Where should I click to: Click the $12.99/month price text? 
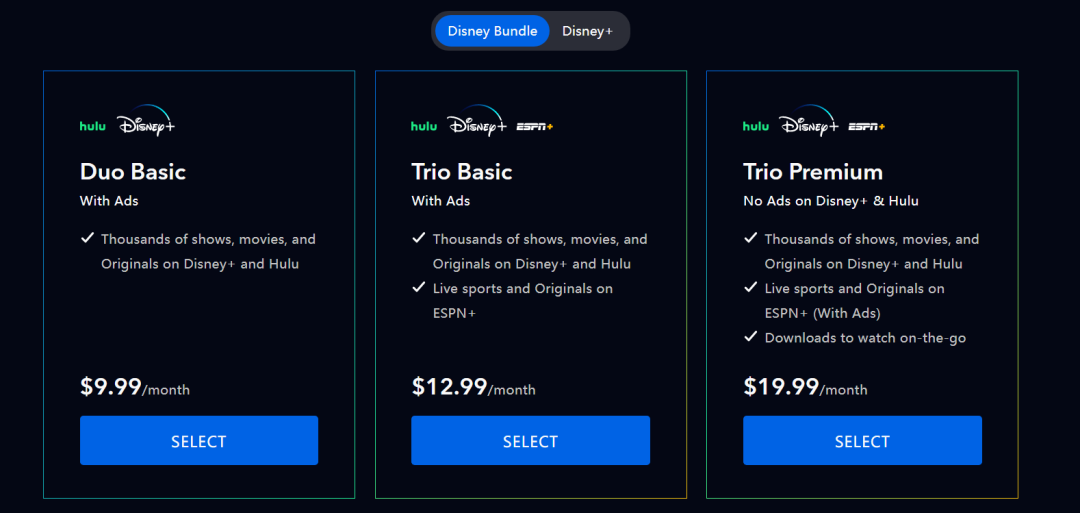coord(473,388)
